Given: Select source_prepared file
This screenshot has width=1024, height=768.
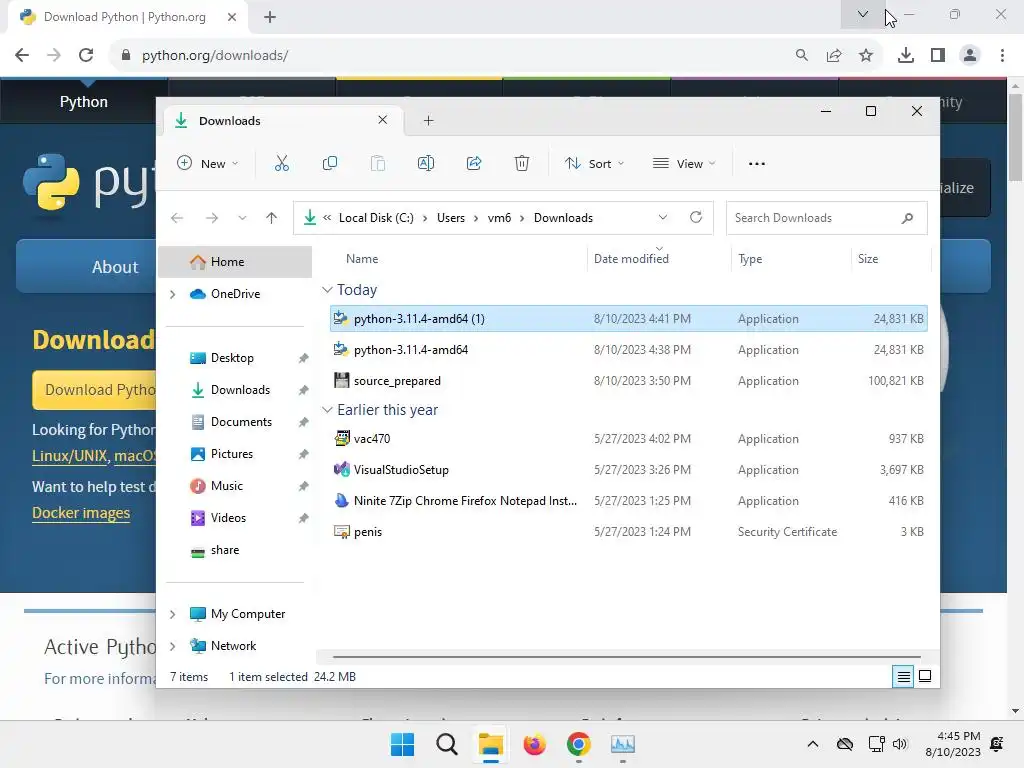Looking at the screenshot, I should 628,381.
